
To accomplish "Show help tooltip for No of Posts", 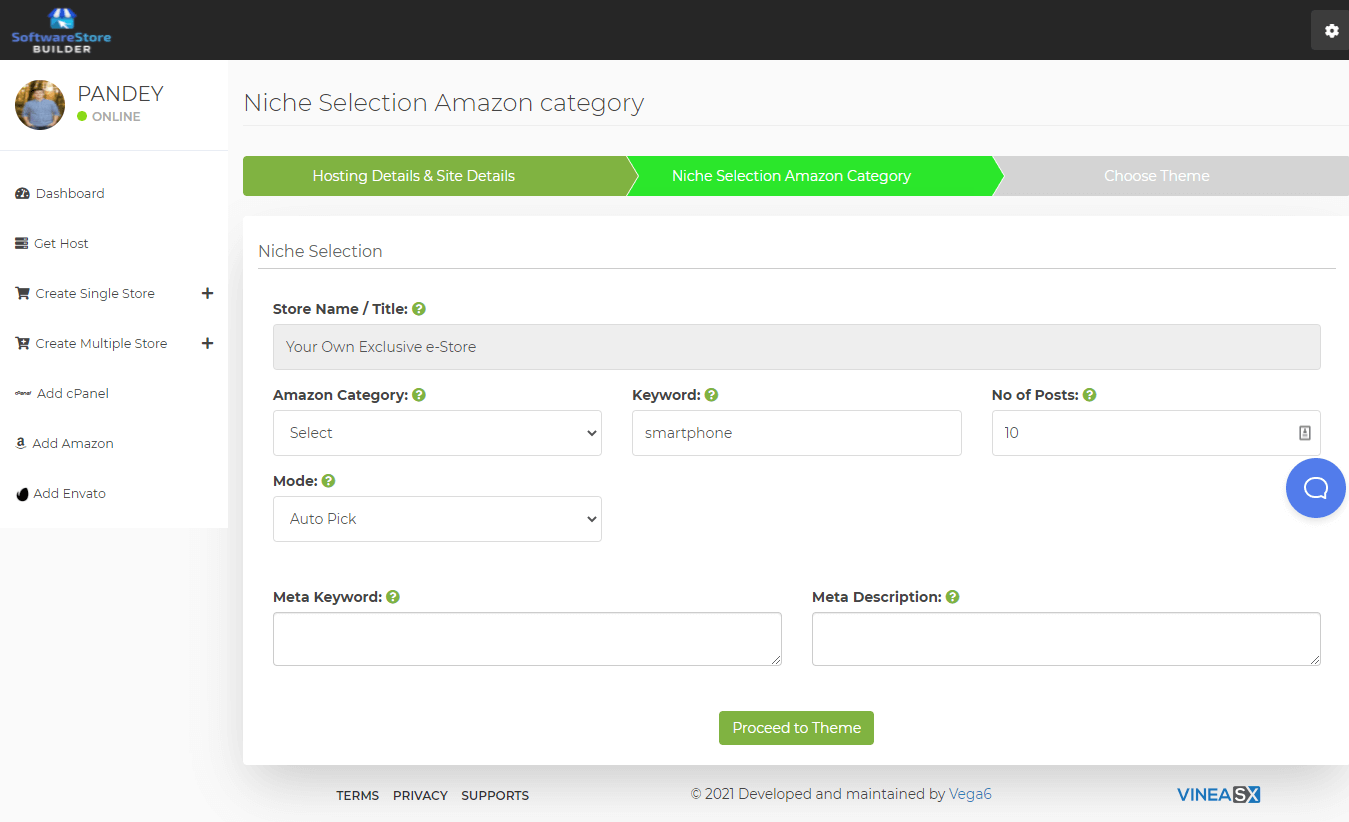I will 1089,395.
